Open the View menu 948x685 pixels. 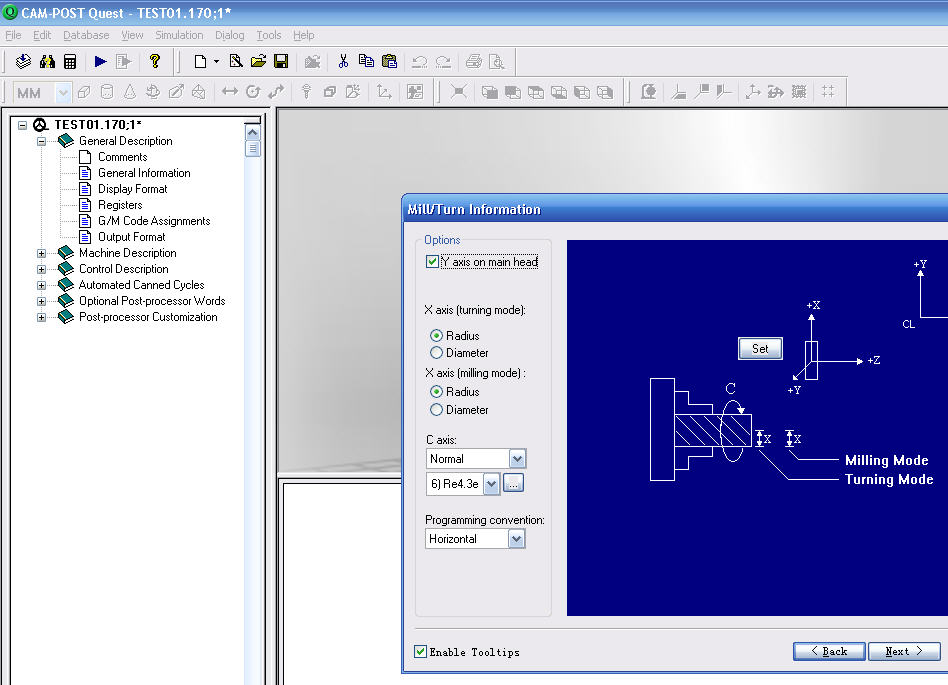coord(132,35)
